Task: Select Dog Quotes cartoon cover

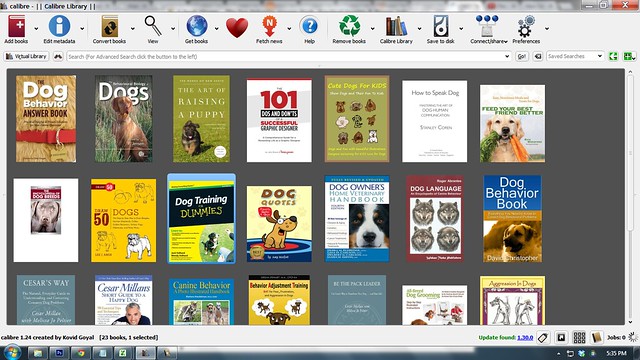Action: [x=279, y=224]
